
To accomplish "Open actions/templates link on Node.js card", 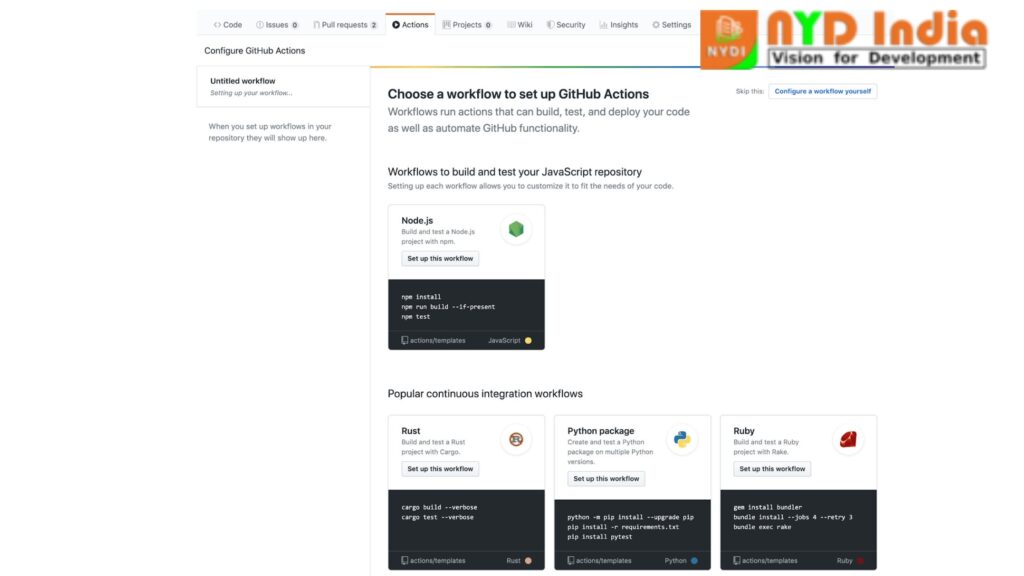I will click(433, 340).
